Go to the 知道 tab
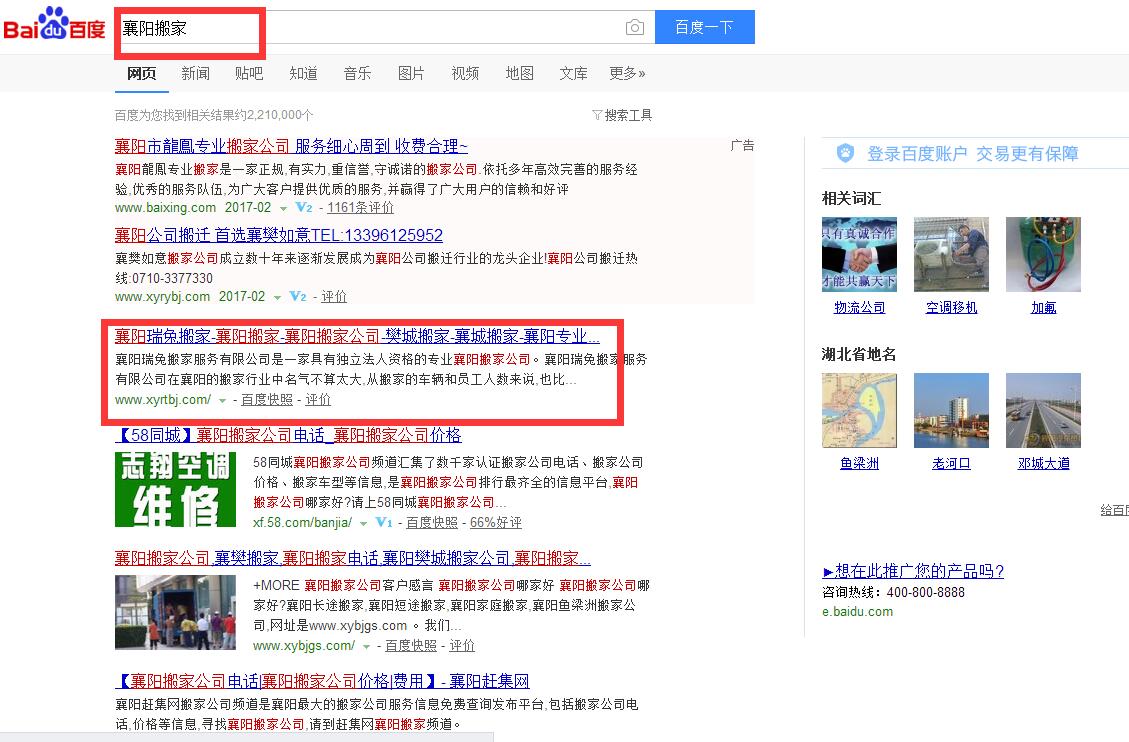1129x742 pixels. click(x=303, y=73)
